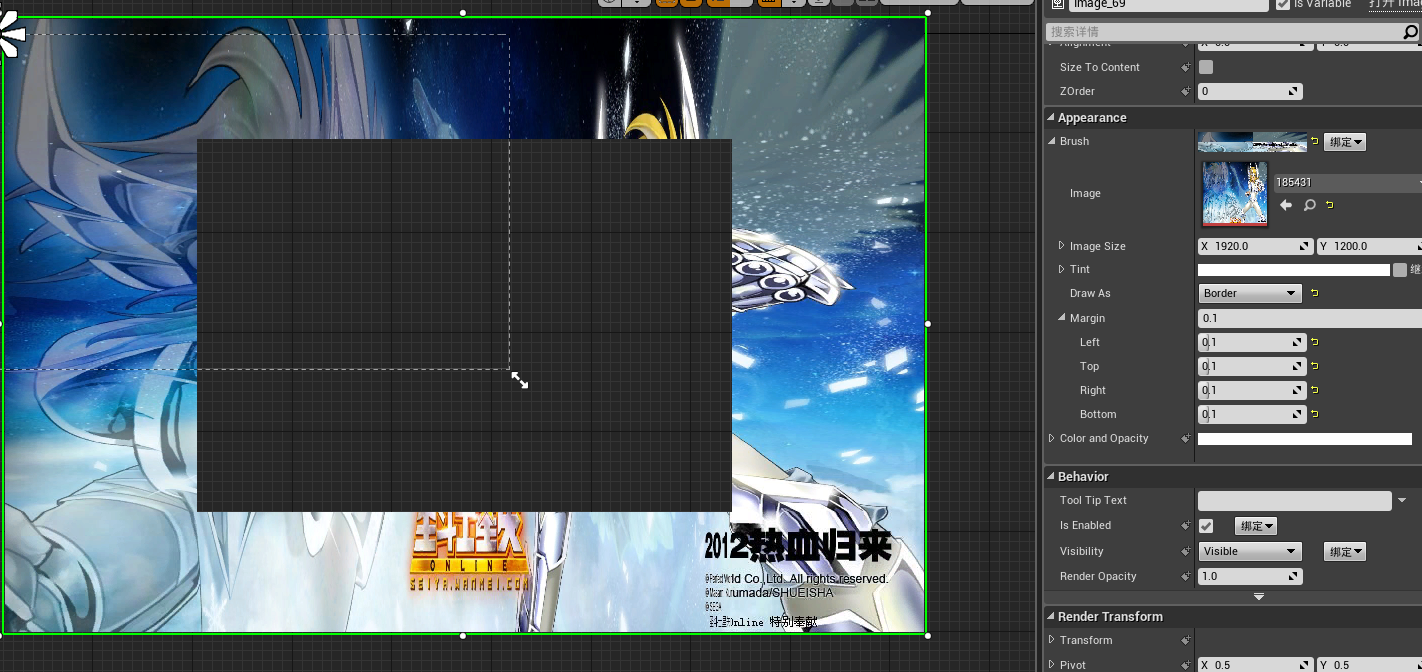Toggle the Is Variable checkbox
Viewport: 1422px width, 672px height.
click(x=1283, y=5)
